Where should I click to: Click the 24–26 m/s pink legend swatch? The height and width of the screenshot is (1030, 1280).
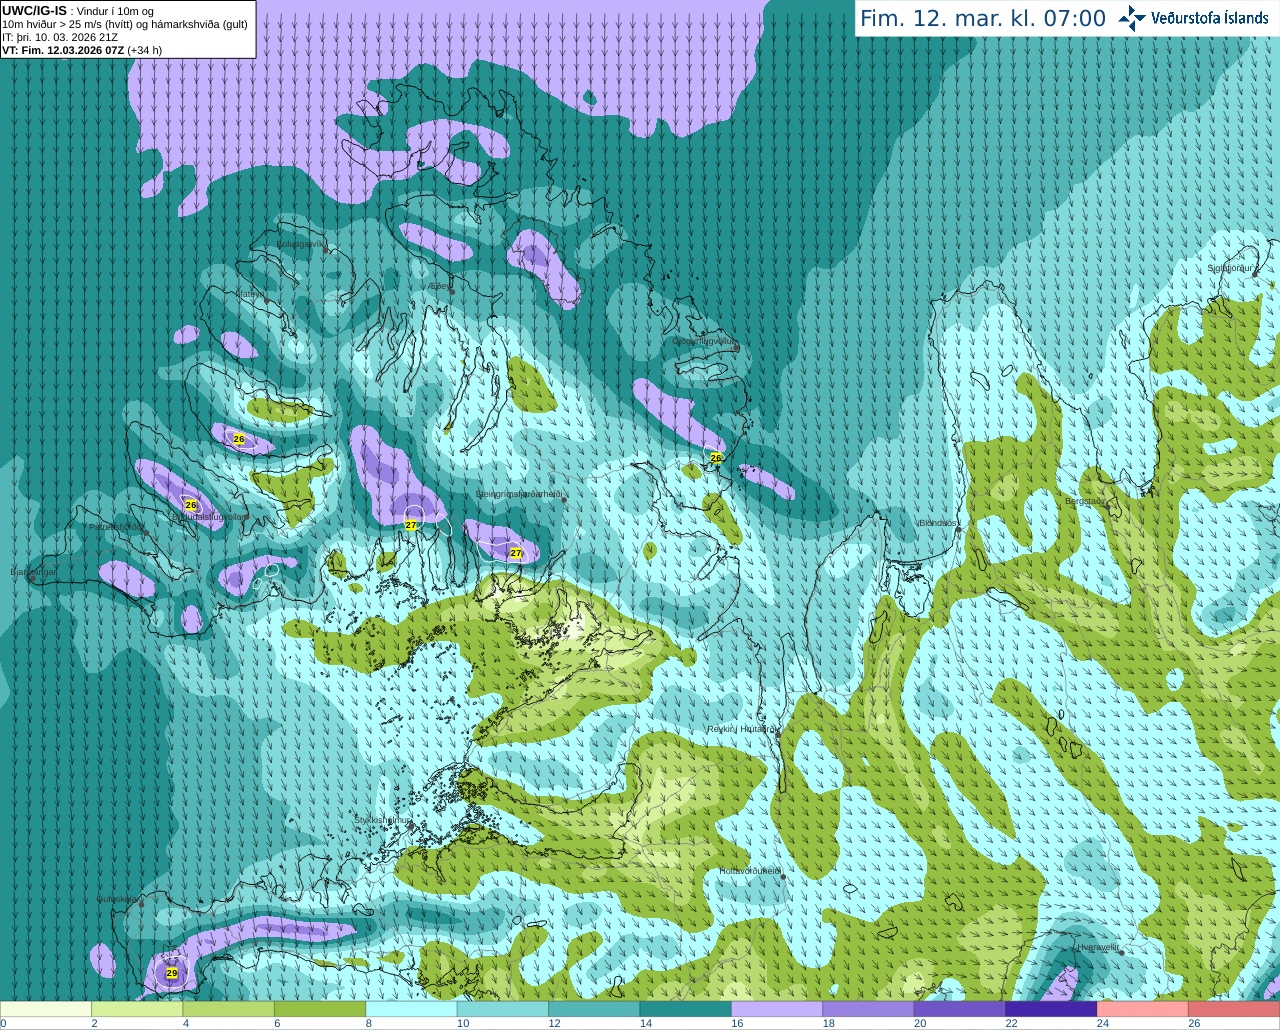[x=1143, y=1009]
